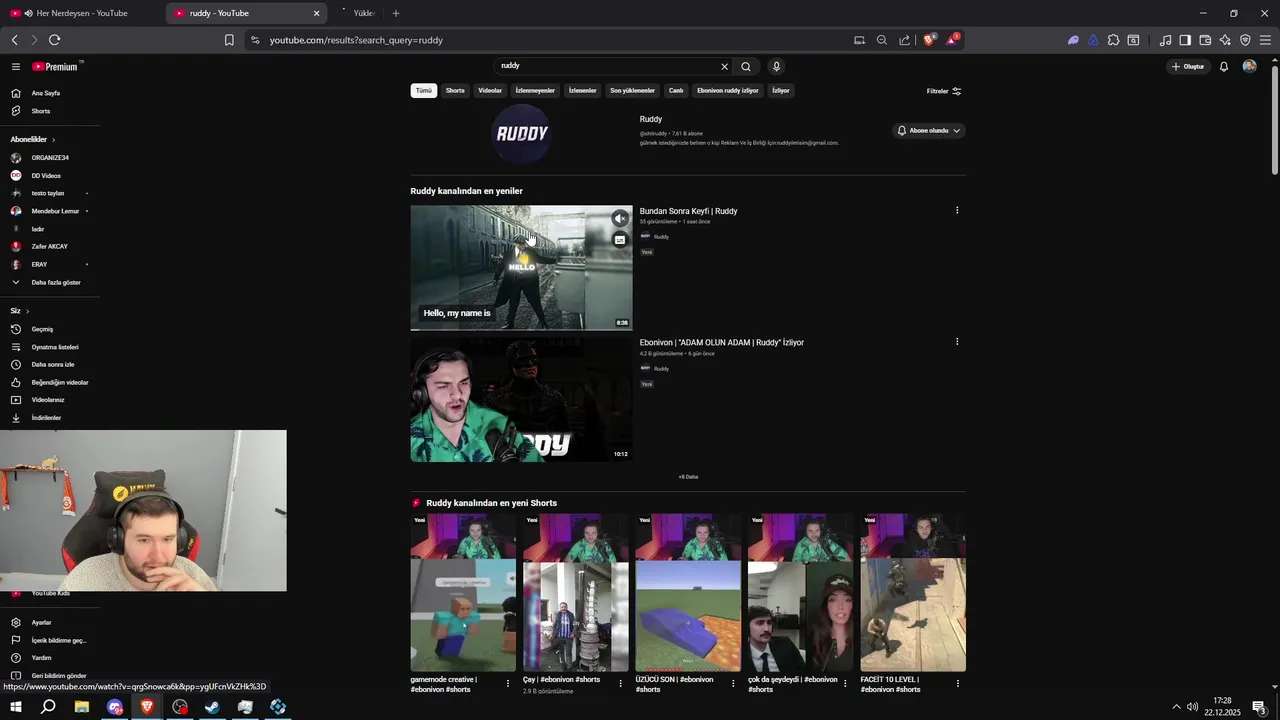Select the Videolar filter chip
The width and height of the screenshot is (1280, 720).
[x=490, y=90]
